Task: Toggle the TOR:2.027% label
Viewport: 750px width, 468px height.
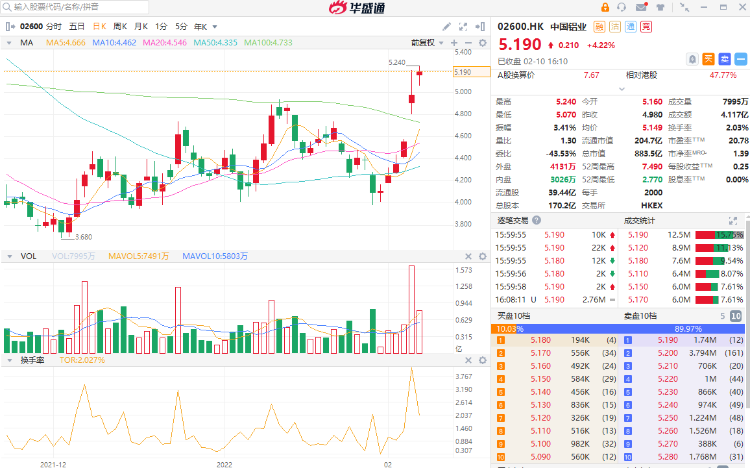Action: tap(82, 360)
